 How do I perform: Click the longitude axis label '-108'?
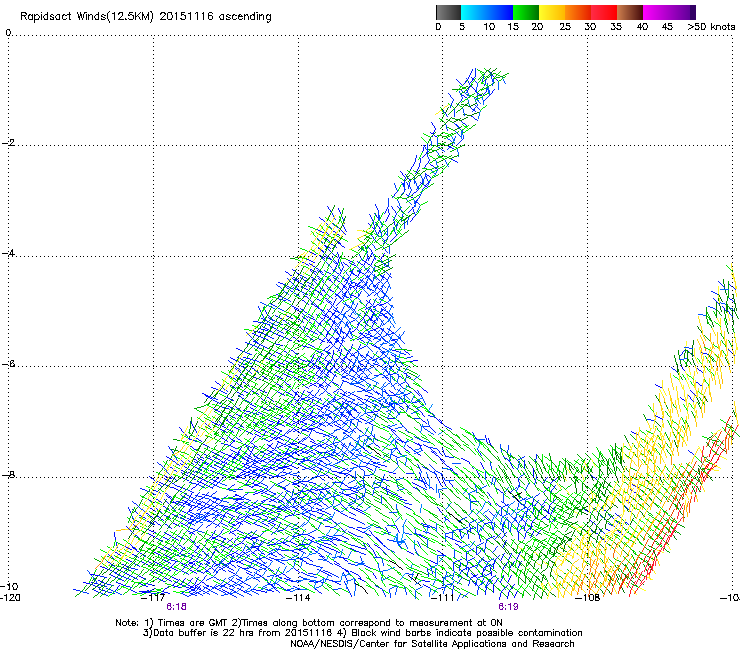[x=587, y=598]
